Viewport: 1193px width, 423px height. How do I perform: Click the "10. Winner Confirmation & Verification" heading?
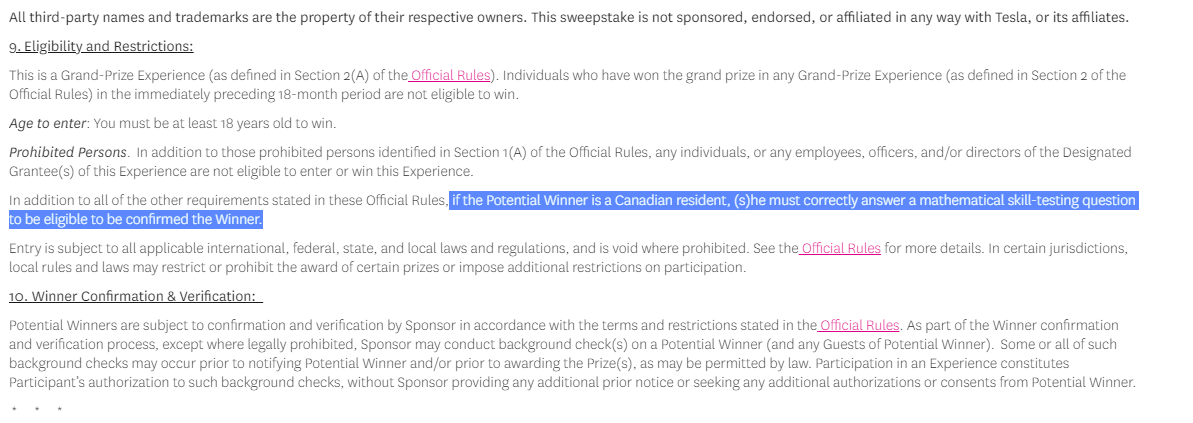click(135, 296)
